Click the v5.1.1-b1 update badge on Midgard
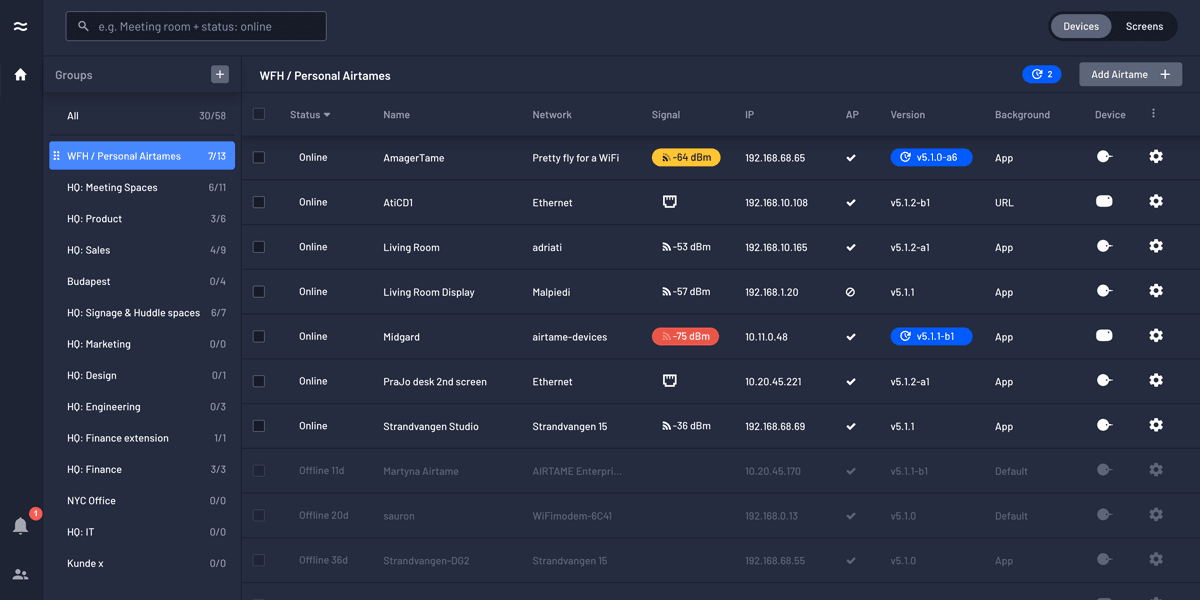Screen dimensions: 1200x600 click(x=931, y=336)
